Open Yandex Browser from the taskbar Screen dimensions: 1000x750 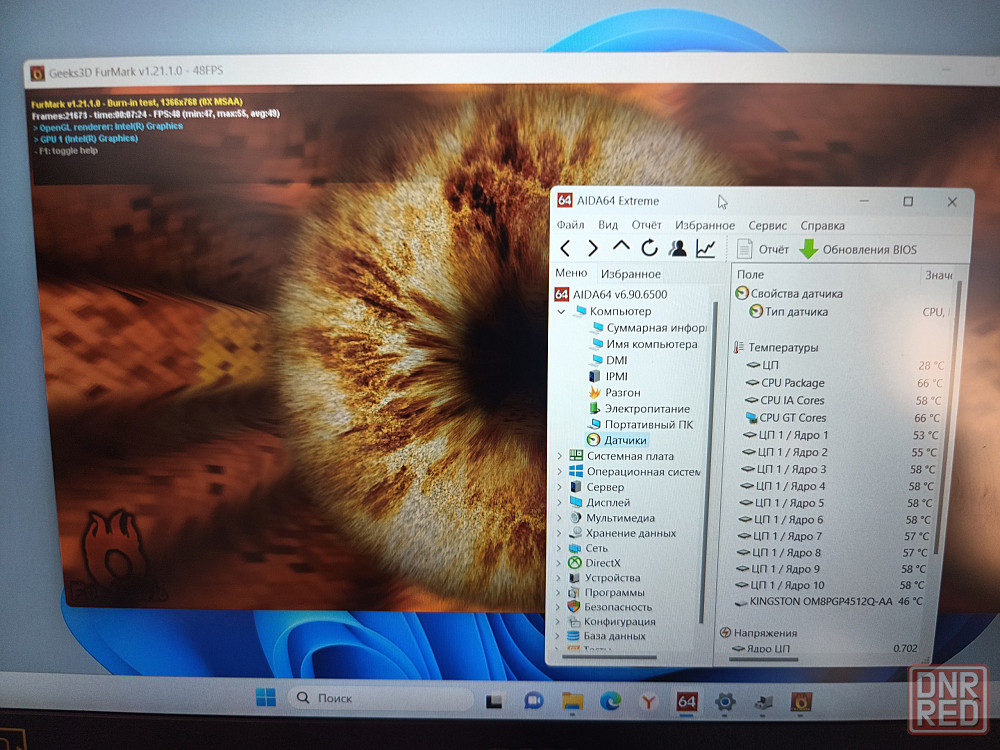[x=649, y=702]
